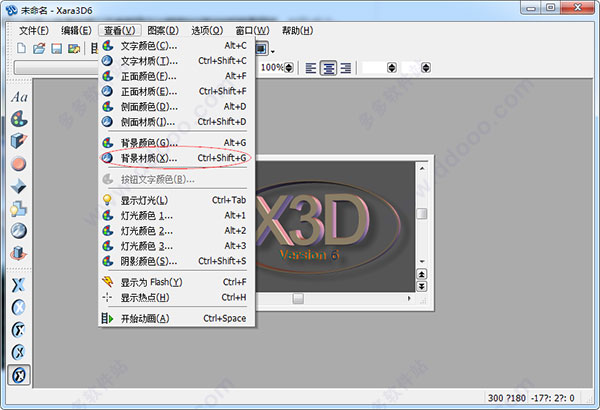
Task: Align text left
Action: click(311, 68)
